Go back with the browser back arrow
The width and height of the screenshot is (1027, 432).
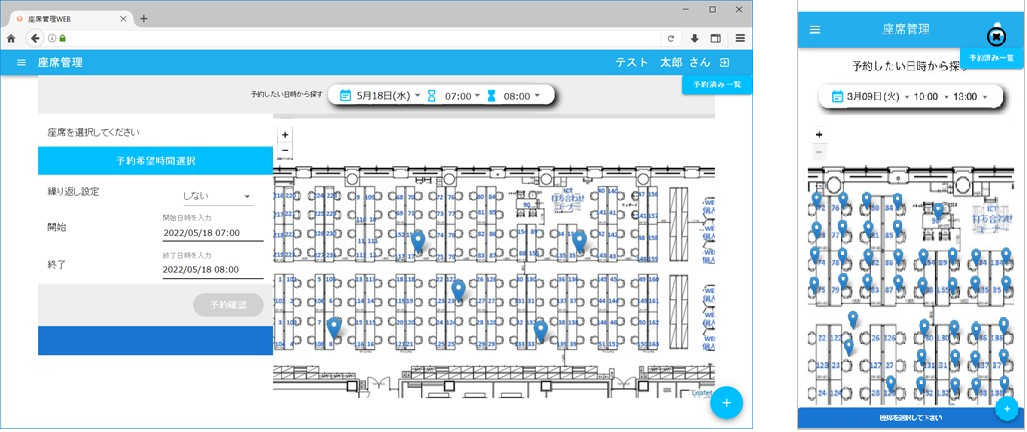[x=35, y=38]
